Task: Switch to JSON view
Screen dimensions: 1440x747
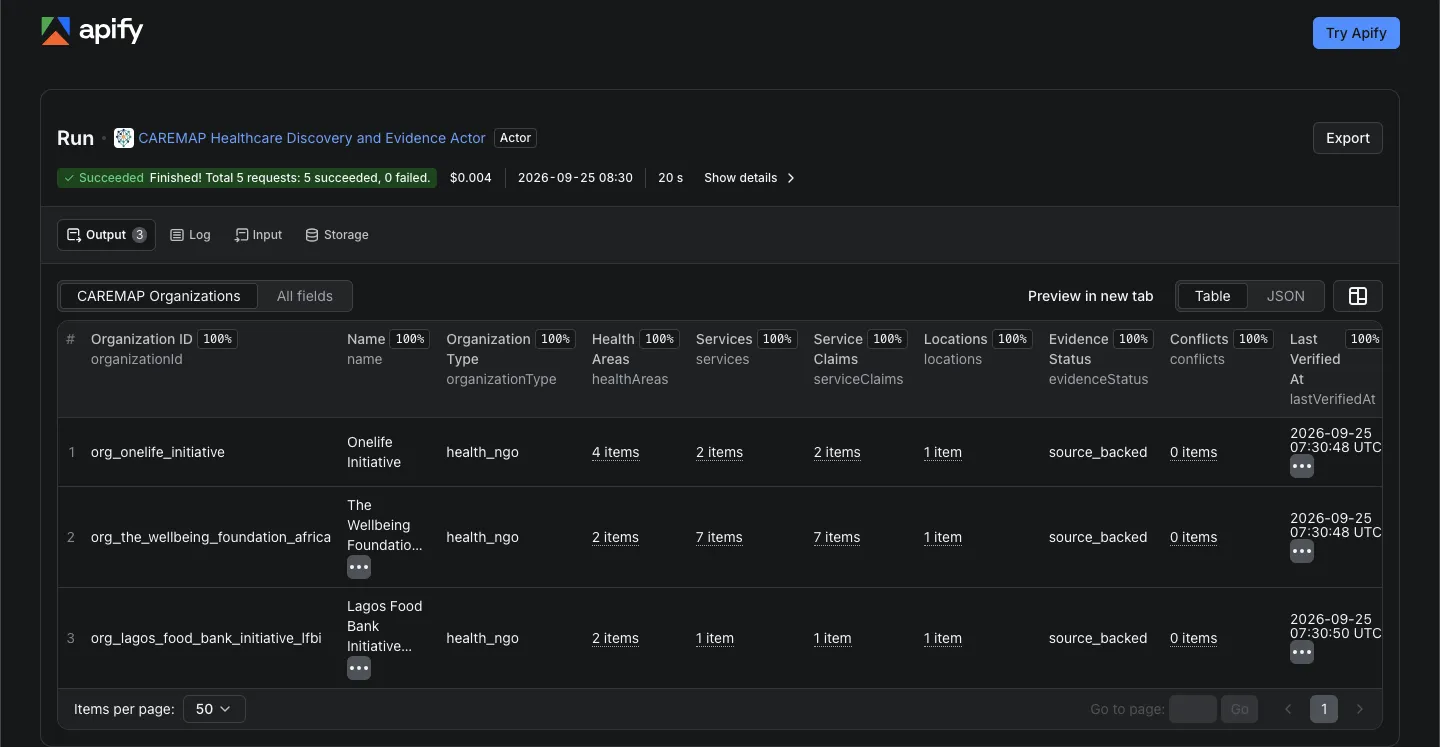Action: (x=1286, y=296)
